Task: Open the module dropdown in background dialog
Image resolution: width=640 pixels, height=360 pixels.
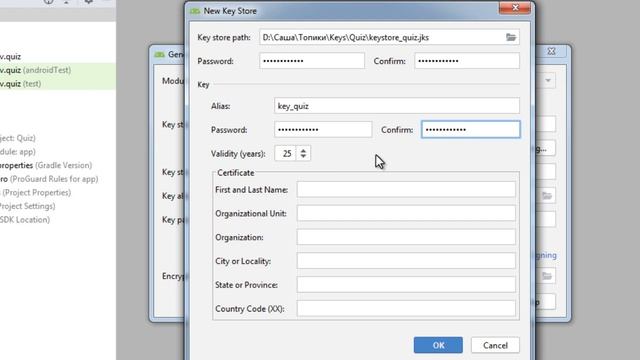Action: (x=548, y=80)
